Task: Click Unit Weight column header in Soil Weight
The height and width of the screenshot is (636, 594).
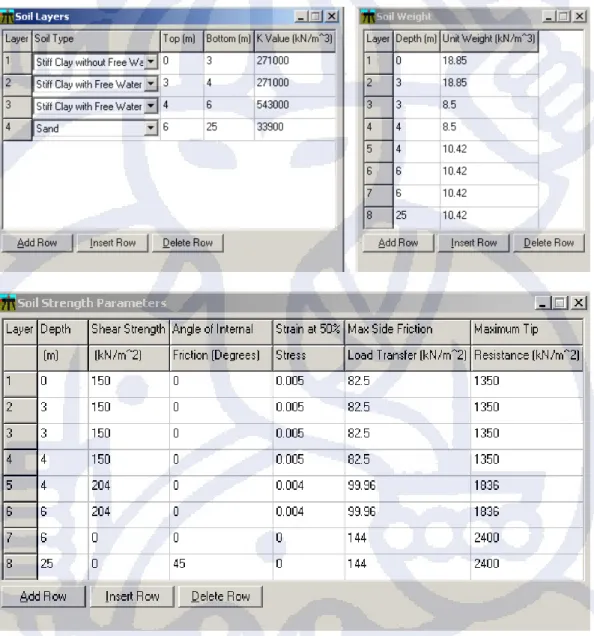Action: pos(489,40)
